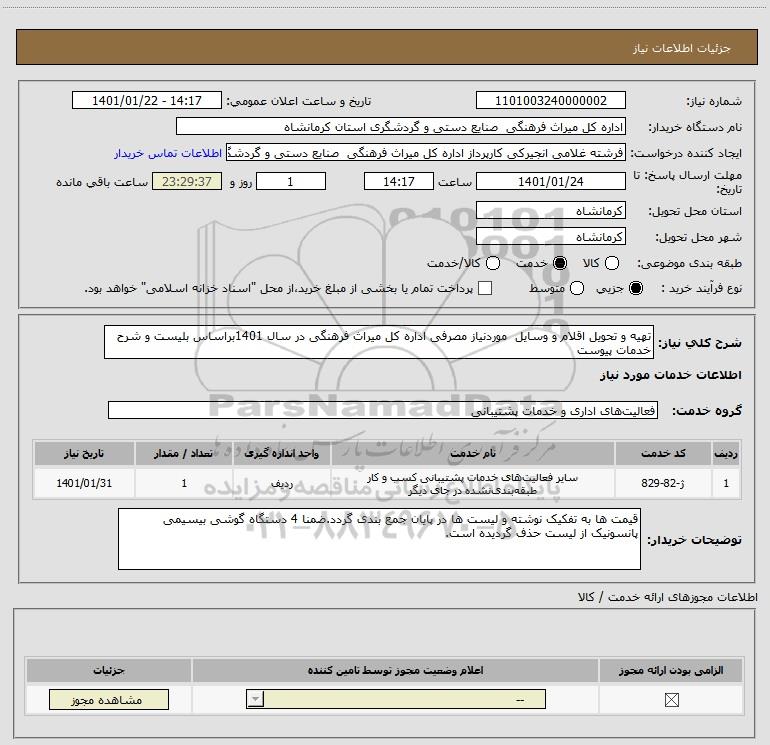The height and width of the screenshot is (745, 770).
Task: Select the متوسط purchase type radio
Action: (x=577, y=288)
